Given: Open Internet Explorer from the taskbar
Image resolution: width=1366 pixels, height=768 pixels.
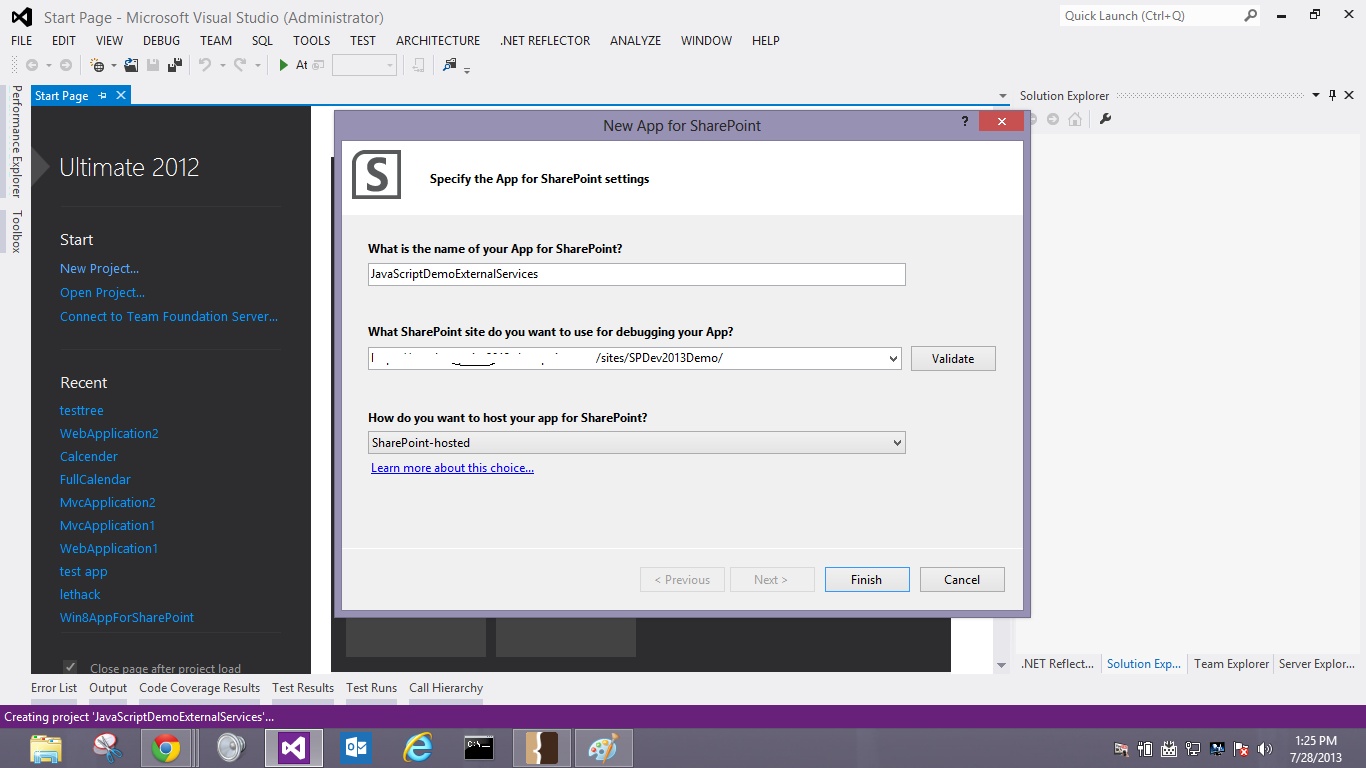Looking at the screenshot, I should pos(417,748).
